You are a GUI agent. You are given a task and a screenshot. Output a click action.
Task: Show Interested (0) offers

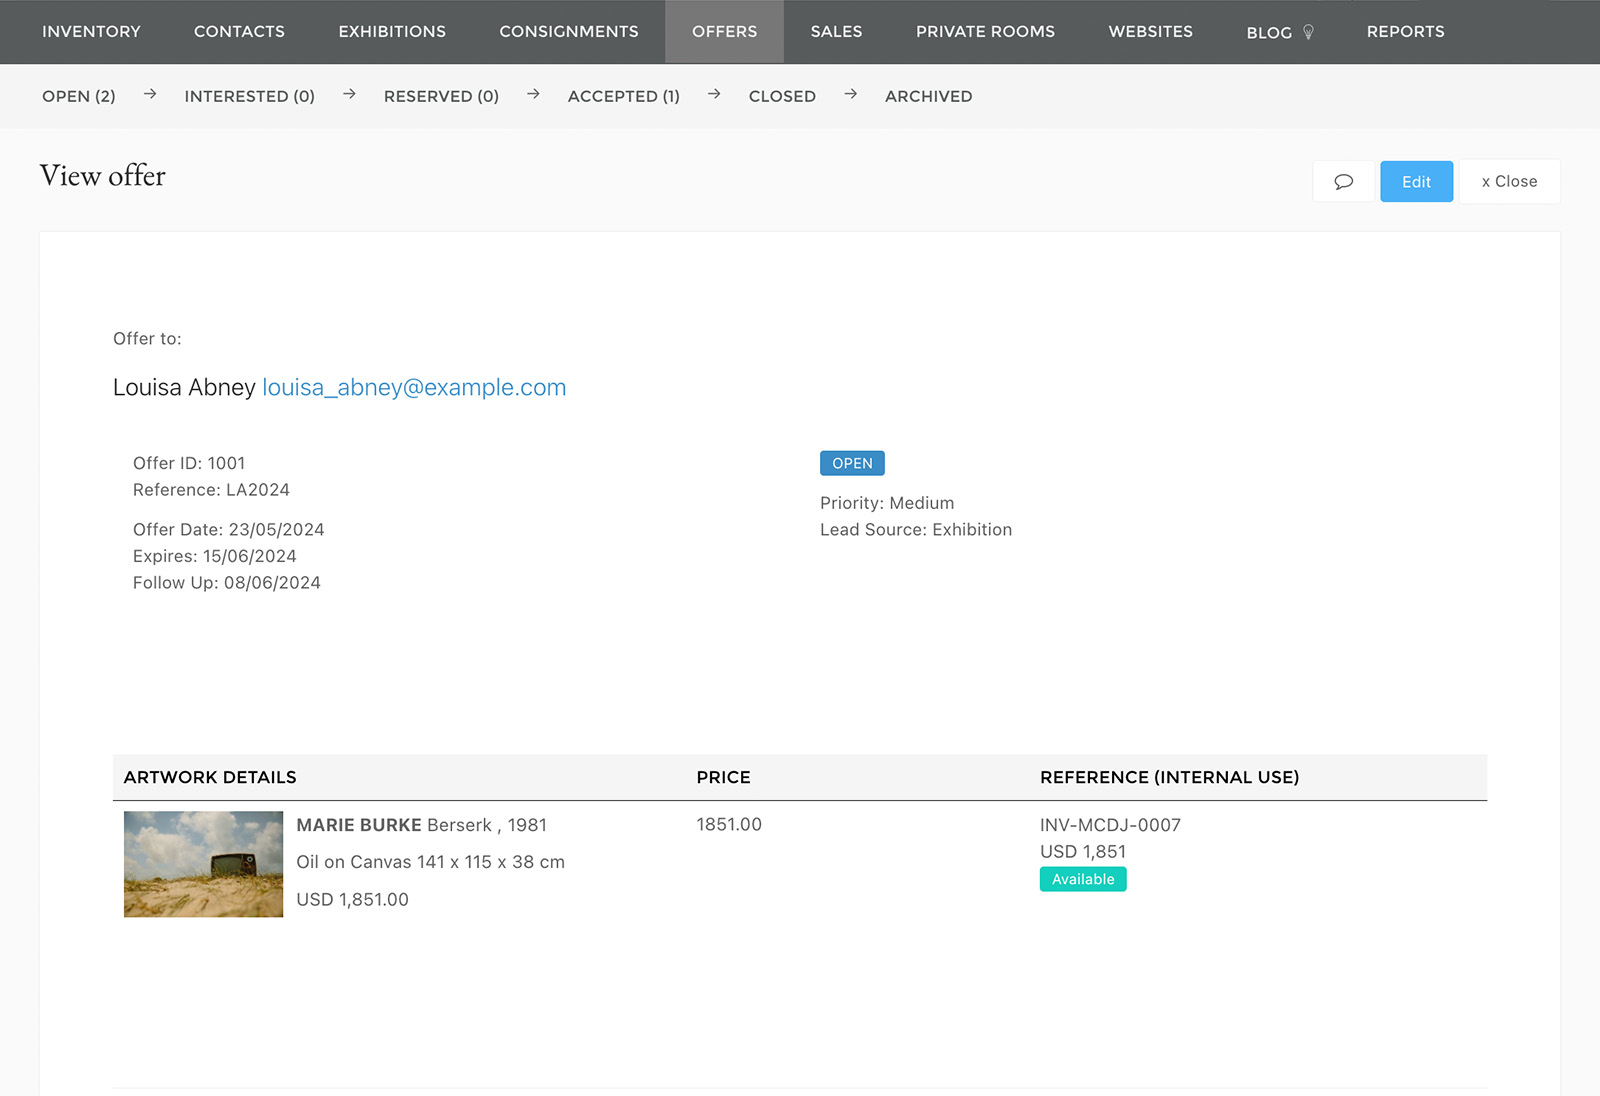coord(249,96)
